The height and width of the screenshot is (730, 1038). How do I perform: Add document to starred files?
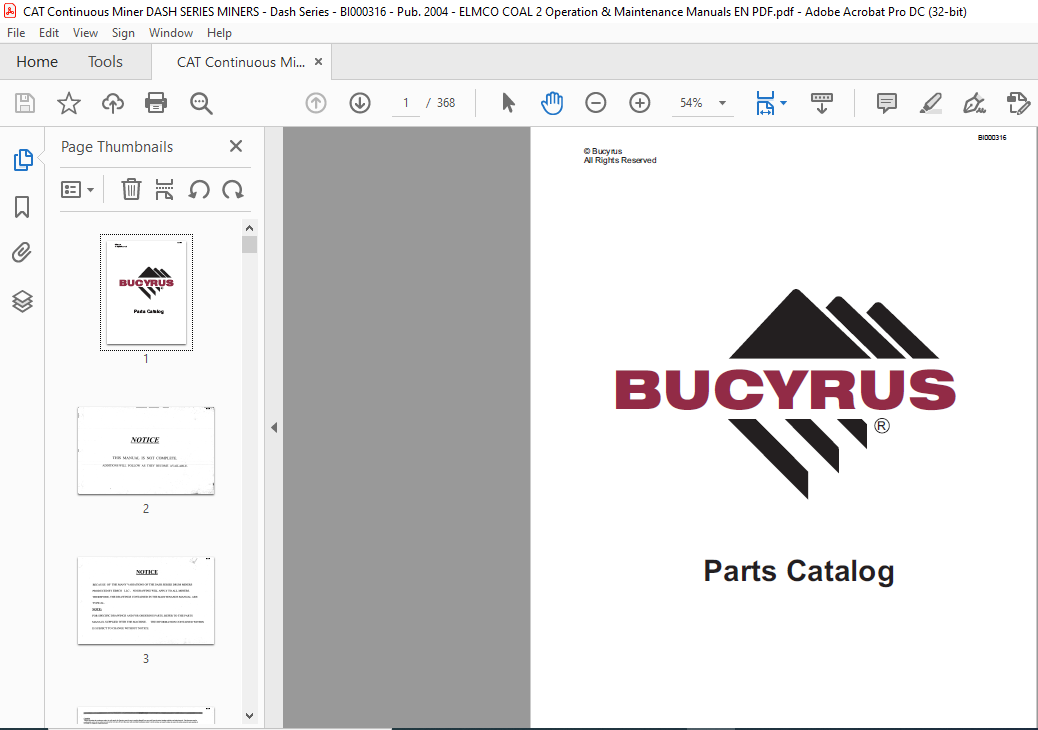pos(69,103)
